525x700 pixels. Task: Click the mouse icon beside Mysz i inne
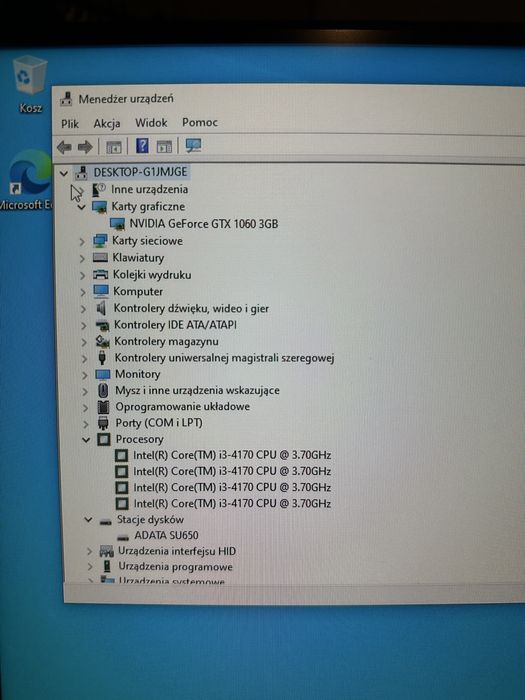pyautogui.click(x=103, y=391)
